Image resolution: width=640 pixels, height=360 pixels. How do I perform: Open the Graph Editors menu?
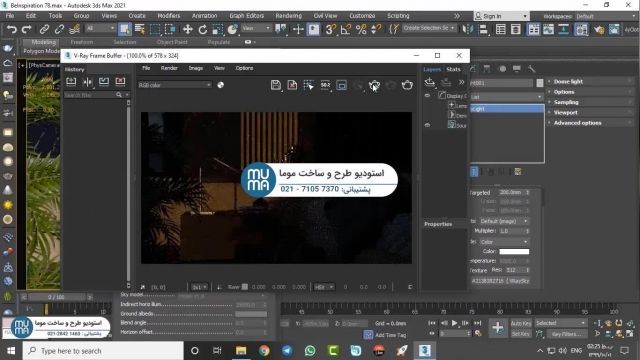(247, 16)
